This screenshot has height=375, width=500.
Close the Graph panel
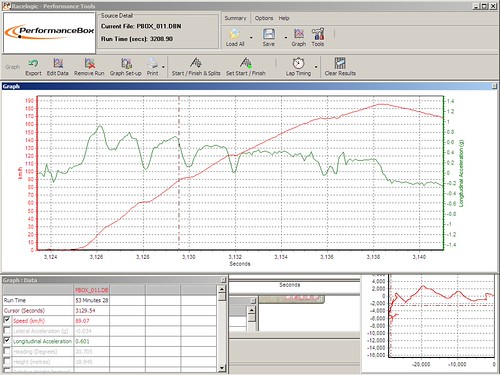point(494,86)
